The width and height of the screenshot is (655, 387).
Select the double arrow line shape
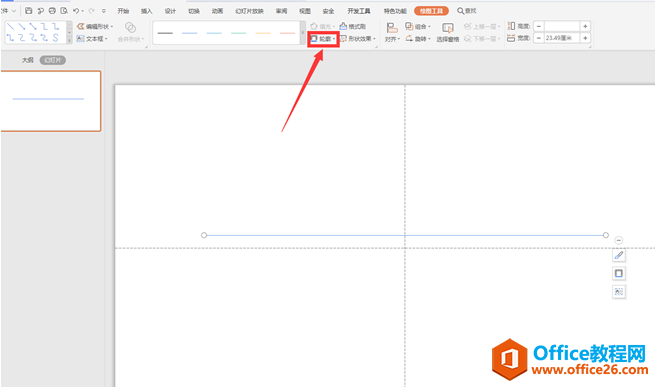[x=33, y=27]
